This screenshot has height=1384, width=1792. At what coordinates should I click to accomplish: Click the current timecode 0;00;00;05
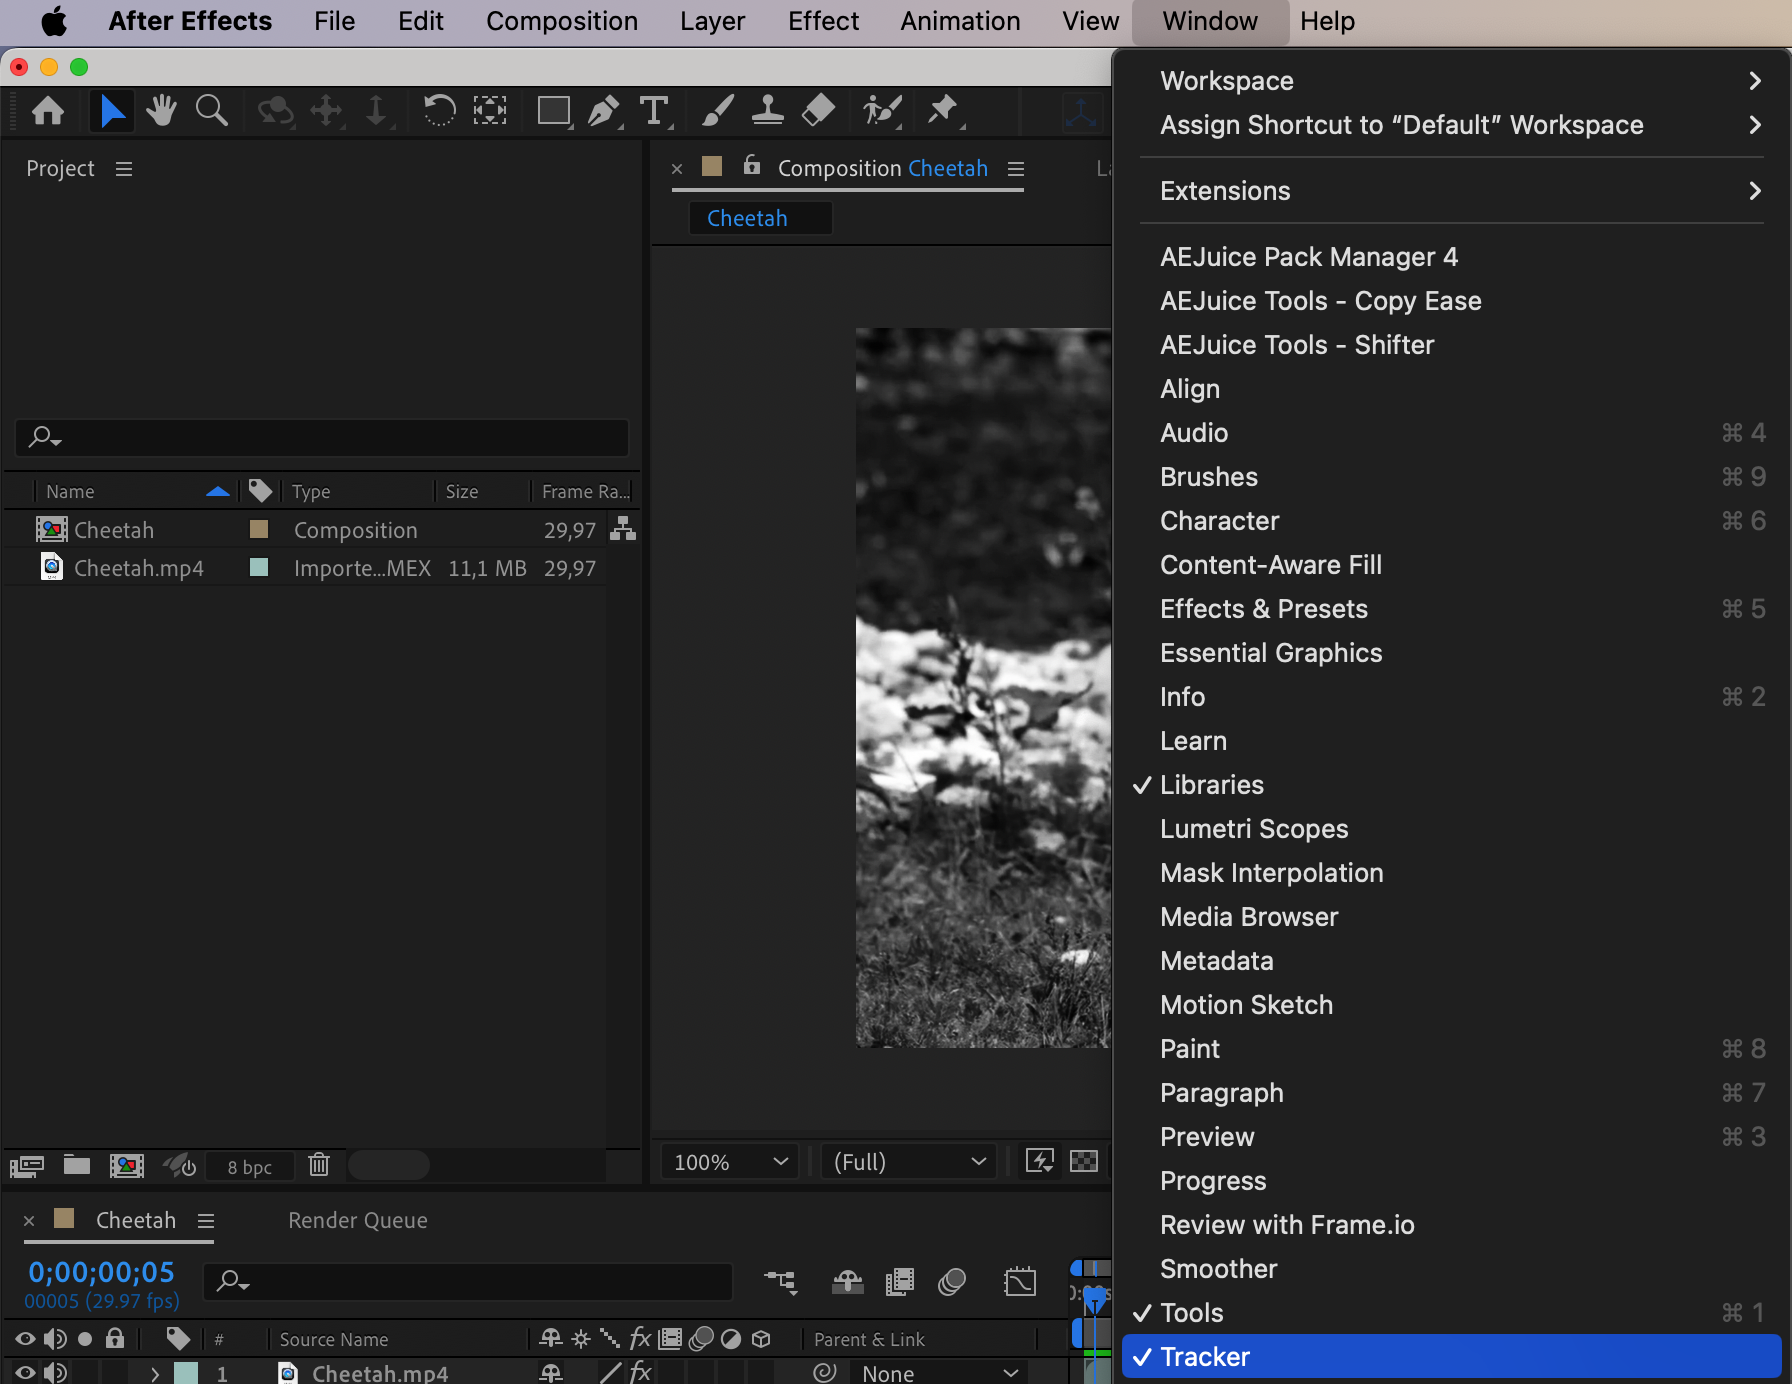point(101,1272)
